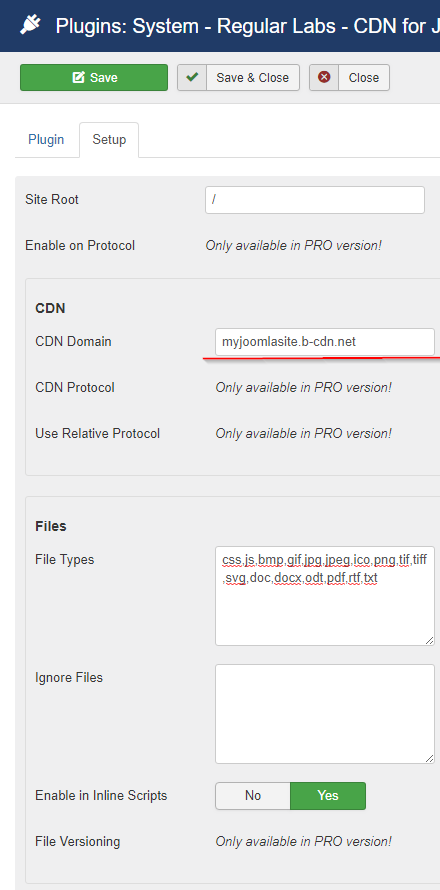Set Enable in Inline Scripts to No

(x=253, y=796)
